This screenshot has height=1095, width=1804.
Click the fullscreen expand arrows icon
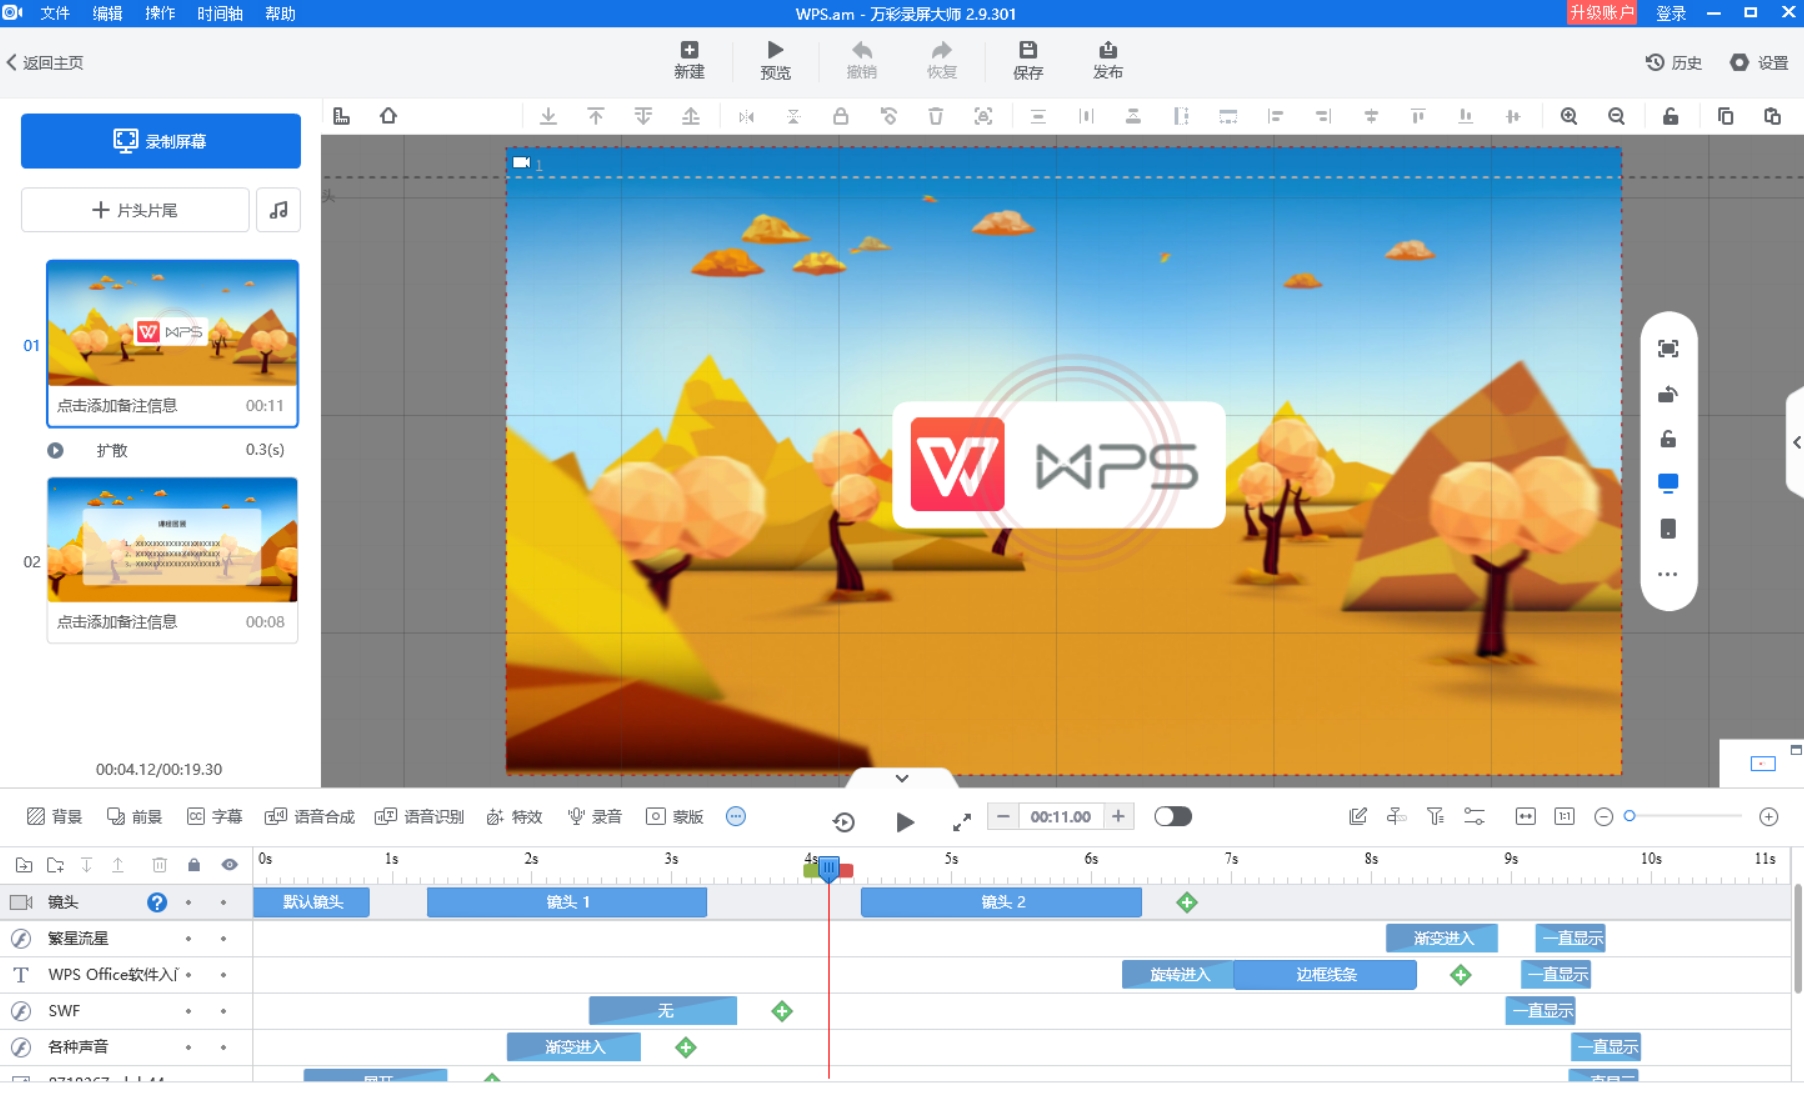962,822
